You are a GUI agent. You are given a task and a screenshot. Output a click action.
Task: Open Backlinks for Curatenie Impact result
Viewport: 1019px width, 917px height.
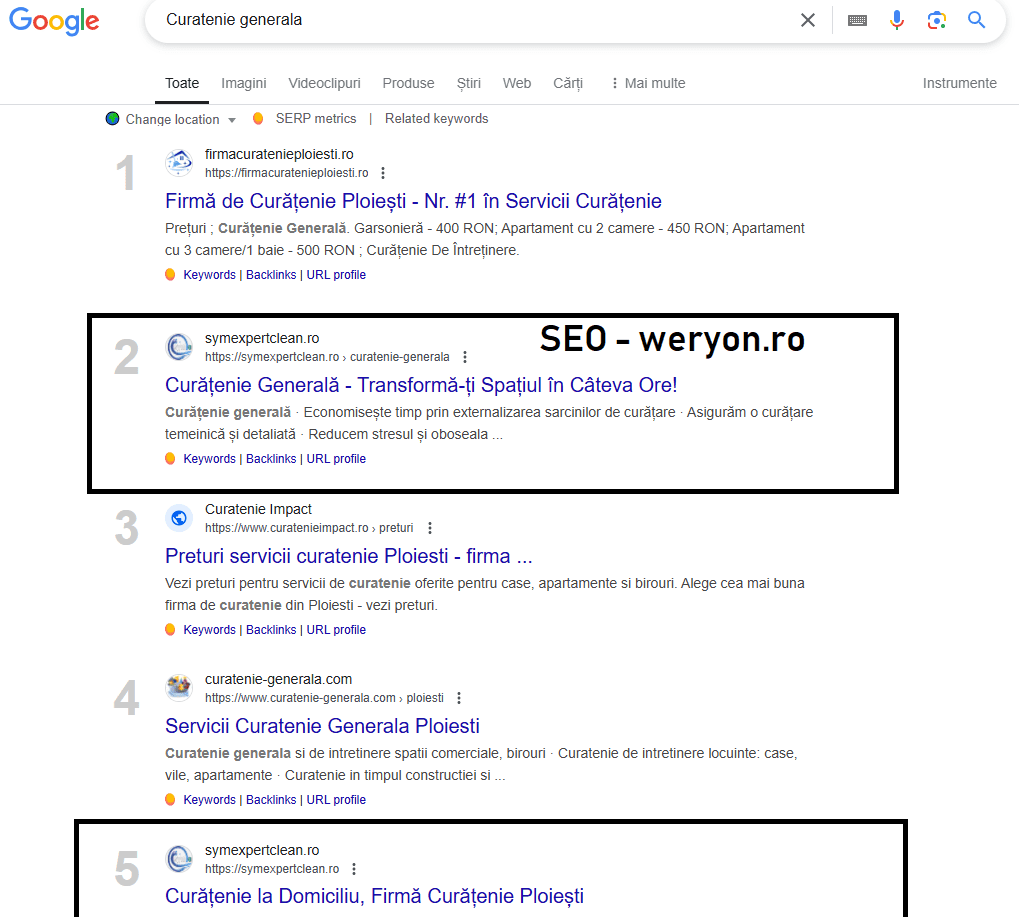[271, 629]
